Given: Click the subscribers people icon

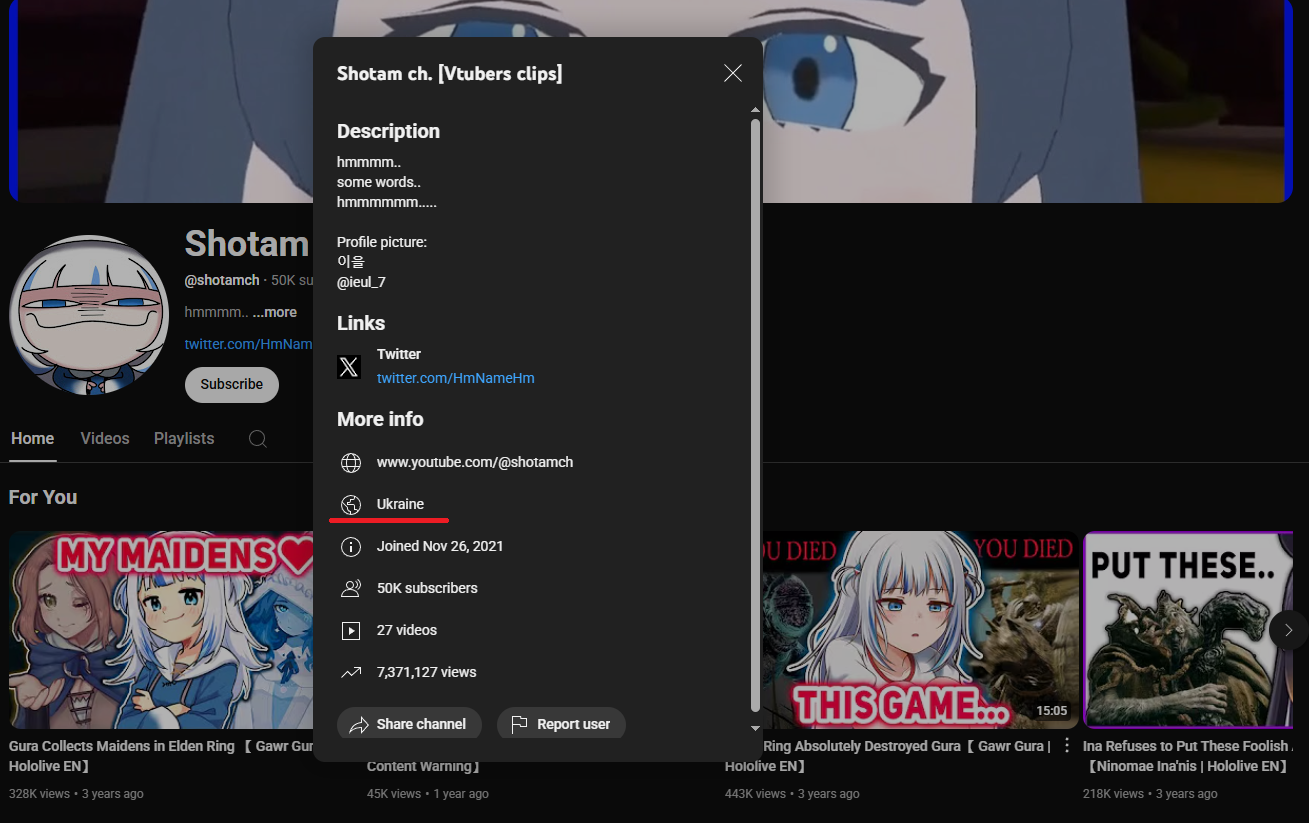Looking at the screenshot, I should click(x=351, y=588).
